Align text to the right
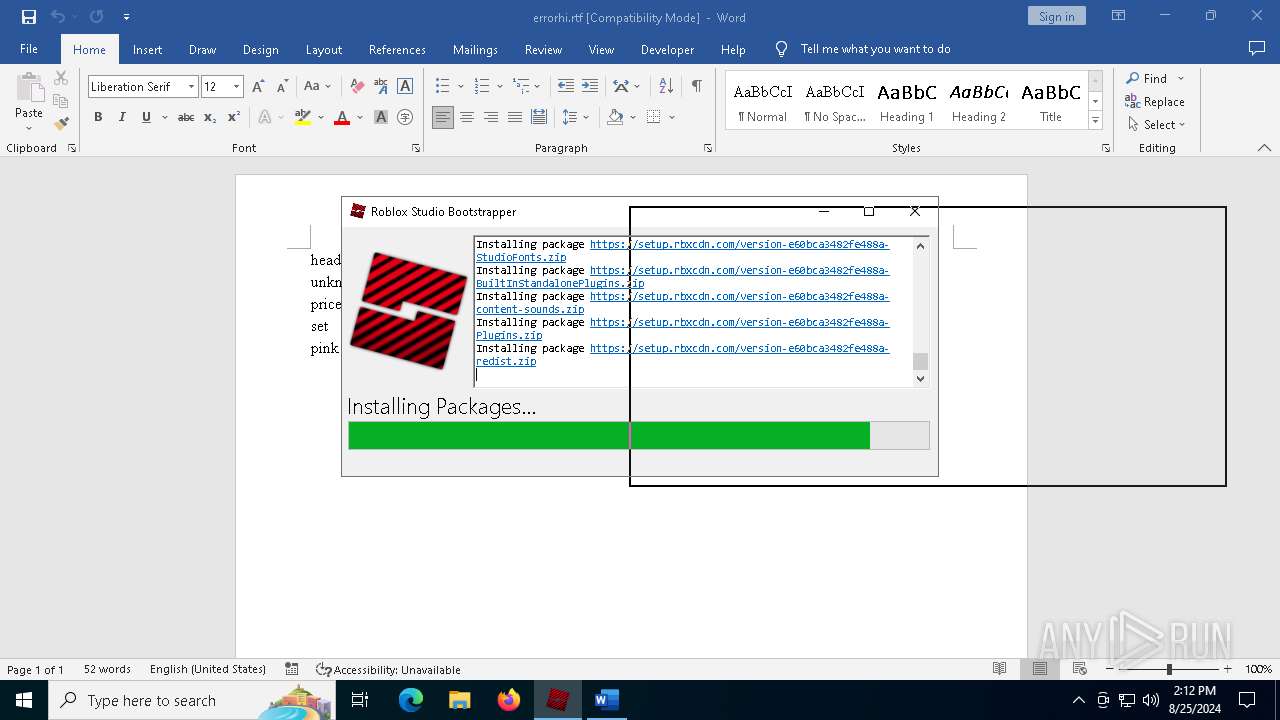1280x720 pixels. [491, 117]
